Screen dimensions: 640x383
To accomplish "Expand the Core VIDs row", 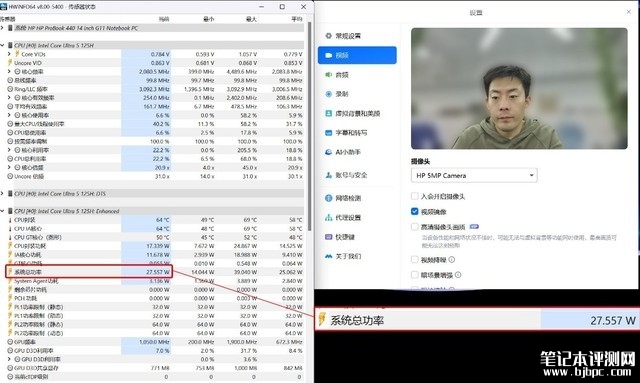I will pyautogui.click(x=9, y=54).
